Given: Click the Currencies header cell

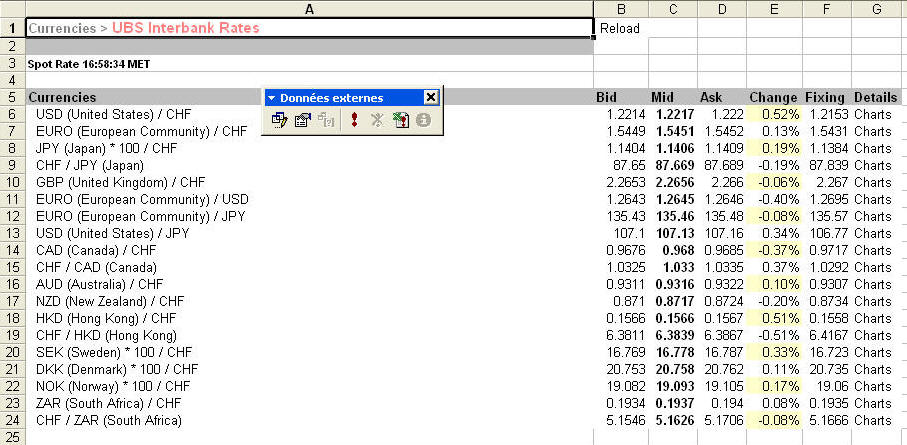Looking at the screenshot, I should (x=309, y=97).
